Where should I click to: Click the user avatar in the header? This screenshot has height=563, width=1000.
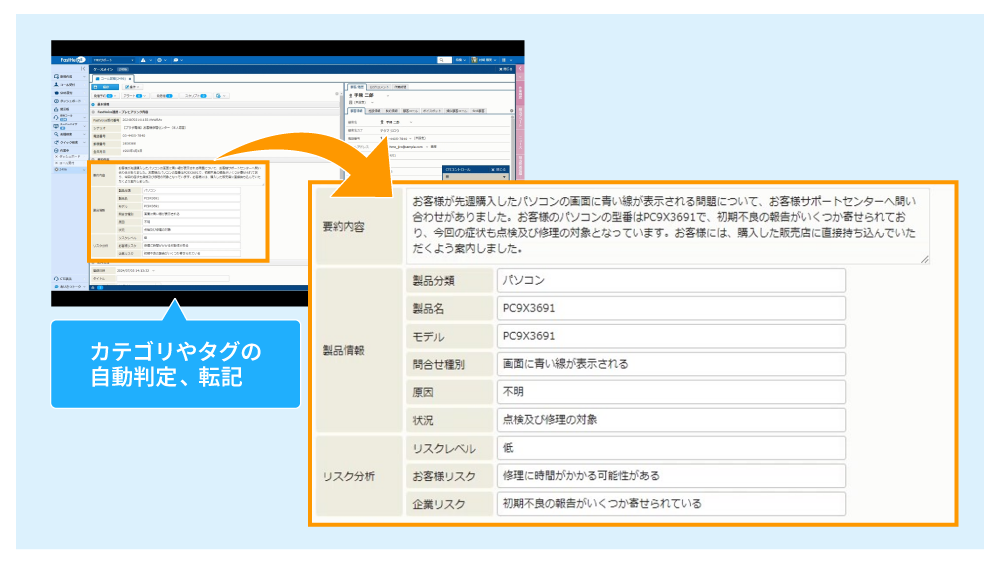coord(474,60)
